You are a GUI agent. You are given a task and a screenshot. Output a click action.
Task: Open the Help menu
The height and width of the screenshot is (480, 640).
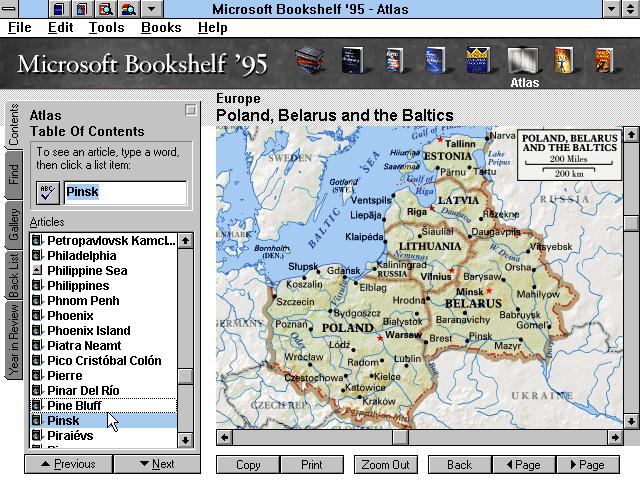click(x=213, y=27)
